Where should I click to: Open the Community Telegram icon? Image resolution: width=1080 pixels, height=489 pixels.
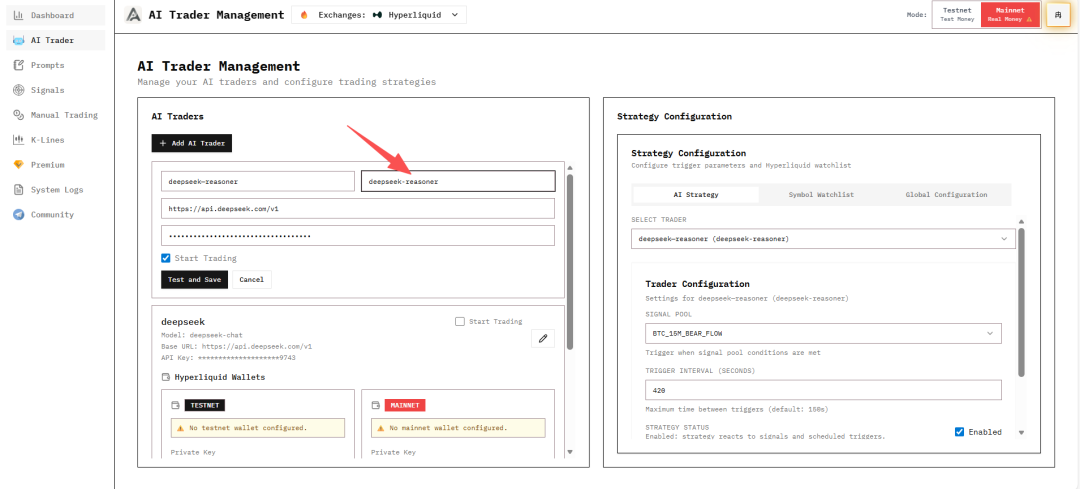(x=18, y=215)
